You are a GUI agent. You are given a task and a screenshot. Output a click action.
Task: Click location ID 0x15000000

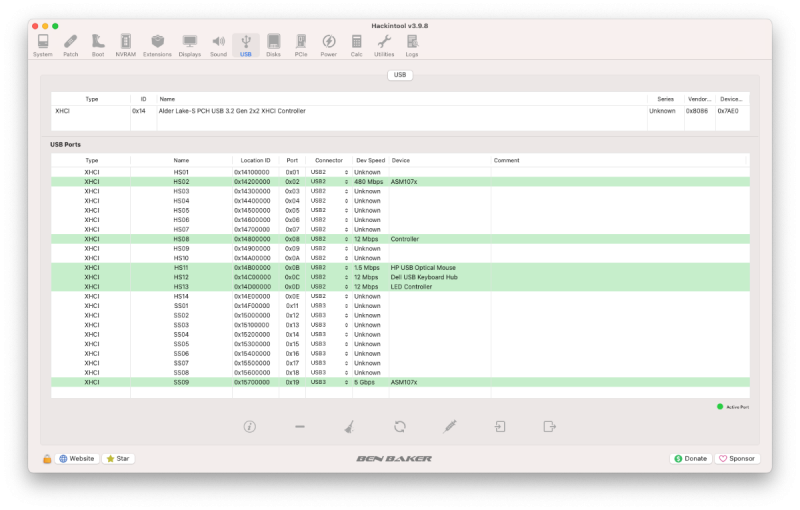252,316
